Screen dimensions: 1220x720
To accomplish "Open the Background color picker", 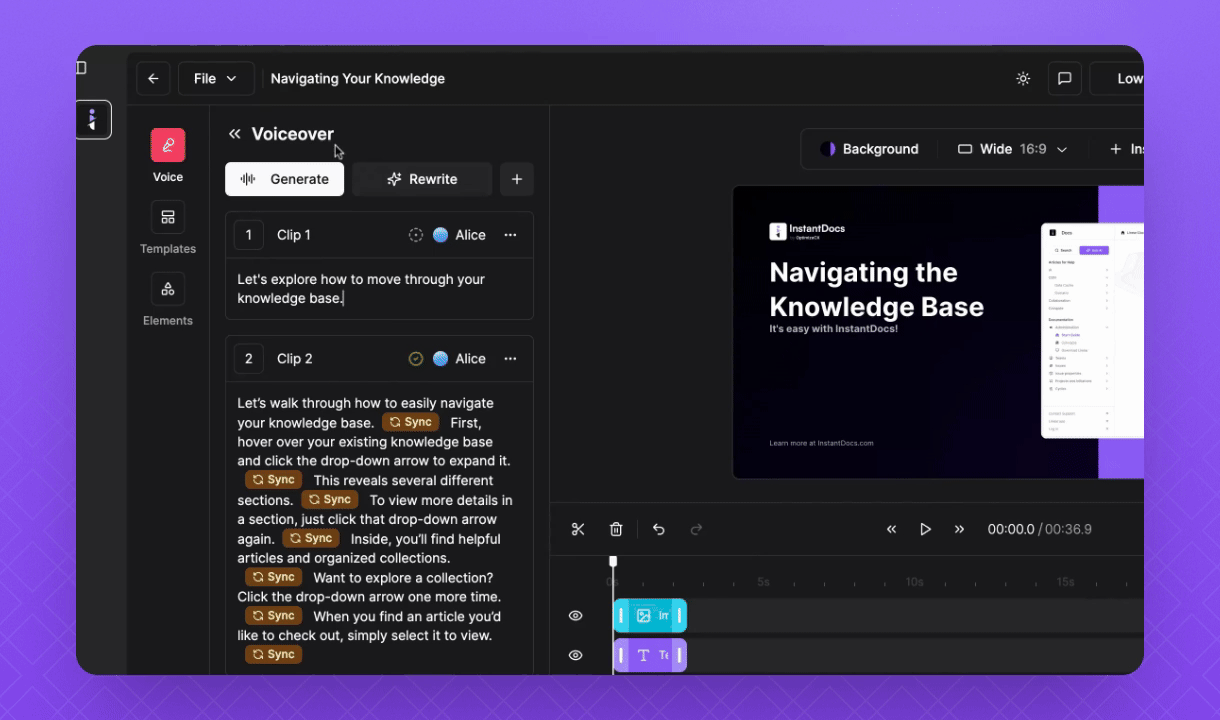I will point(869,149).
